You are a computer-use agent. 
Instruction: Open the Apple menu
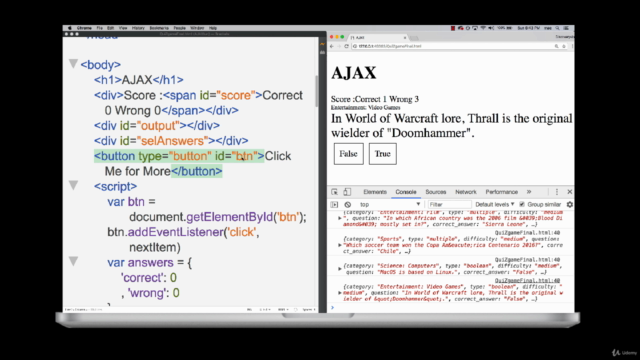pyautogui.click(x=69, y=28)
